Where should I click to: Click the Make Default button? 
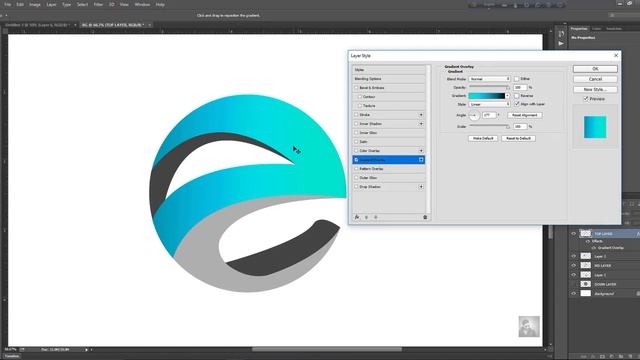tap(483, 138)
